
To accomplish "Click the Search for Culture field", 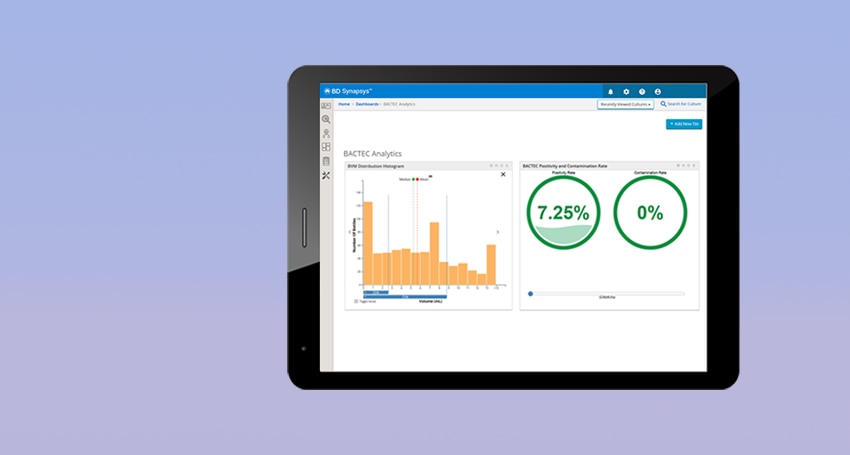I will [681, 104].
